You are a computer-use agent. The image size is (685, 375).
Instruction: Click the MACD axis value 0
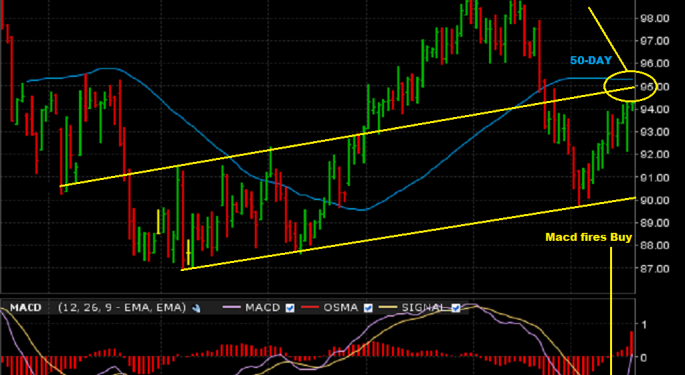click(x=644, y=358)
